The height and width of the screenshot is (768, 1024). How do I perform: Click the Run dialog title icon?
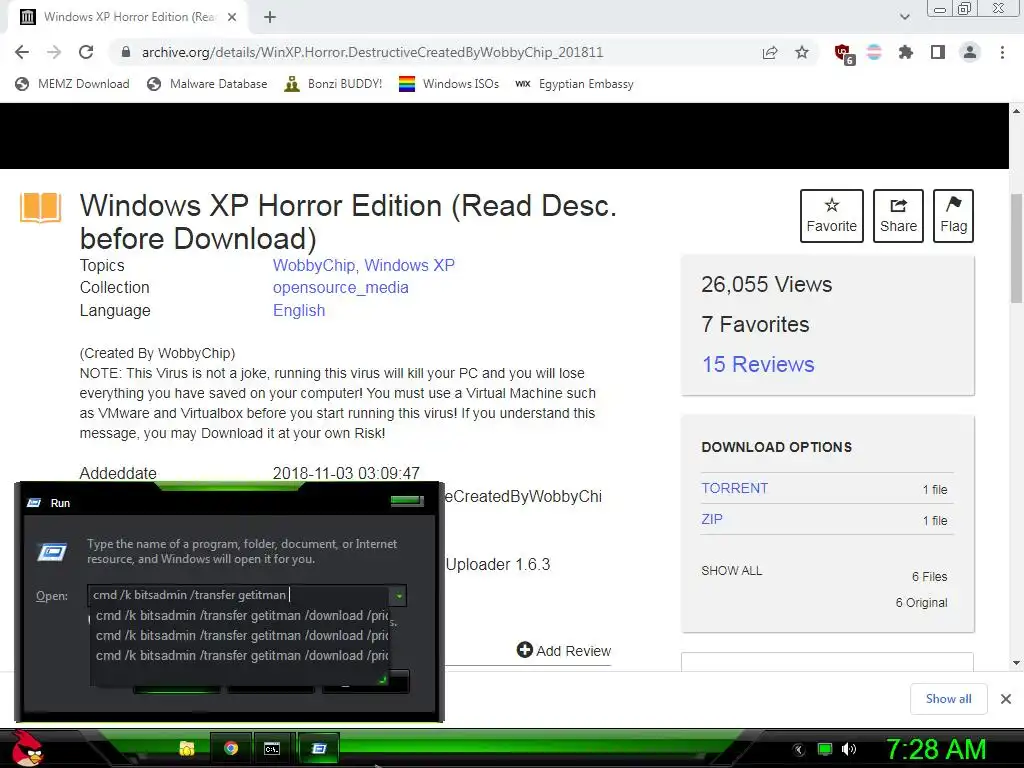(34, 502)
